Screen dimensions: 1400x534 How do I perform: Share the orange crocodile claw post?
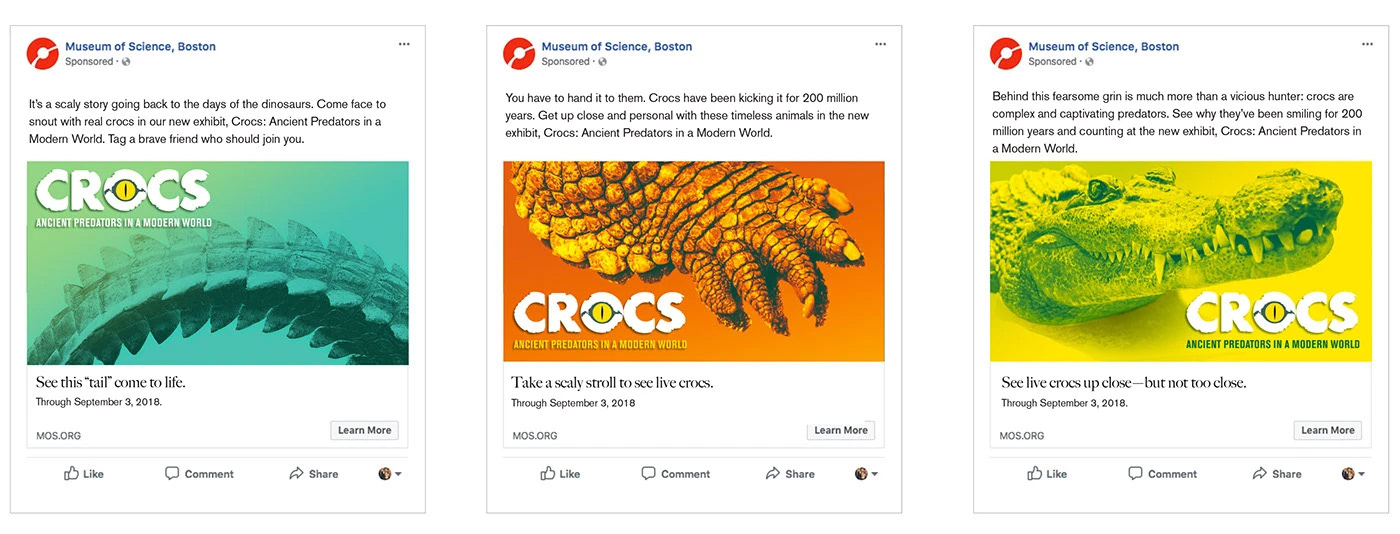790,474
